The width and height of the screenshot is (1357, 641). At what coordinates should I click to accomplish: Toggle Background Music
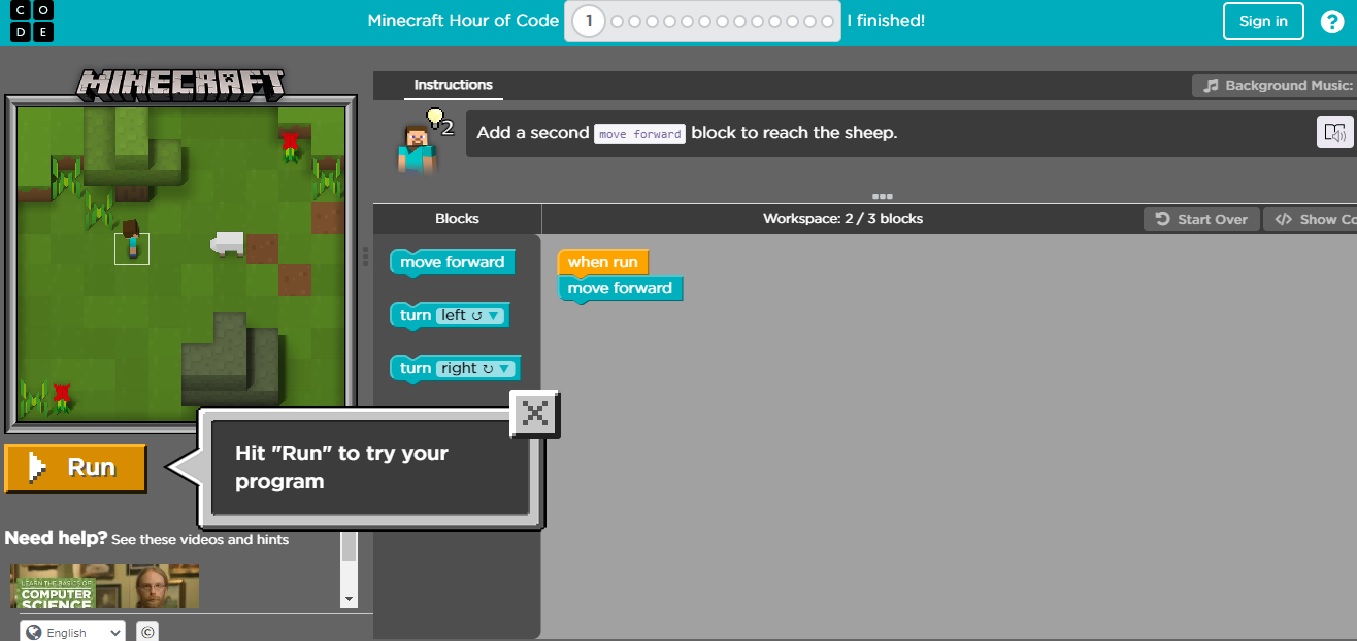[x=1275, y=86]
